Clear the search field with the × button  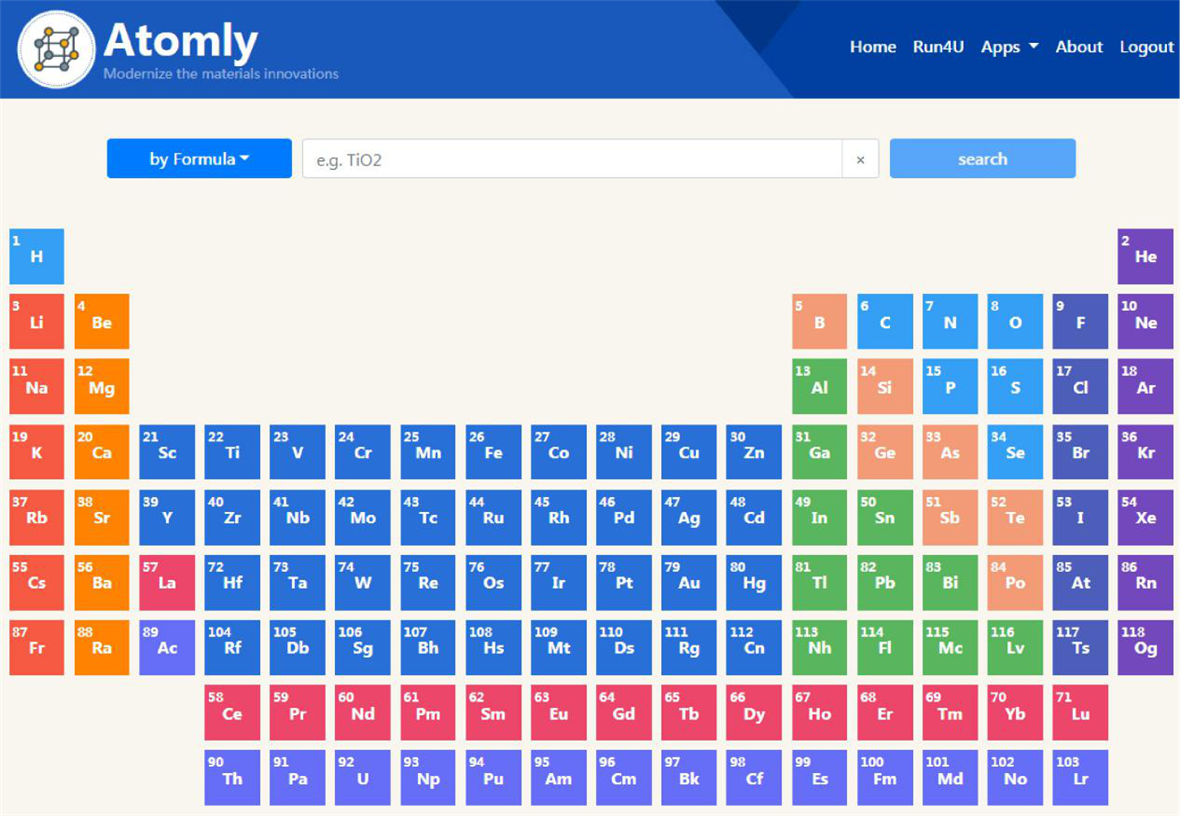pos(860,159)
